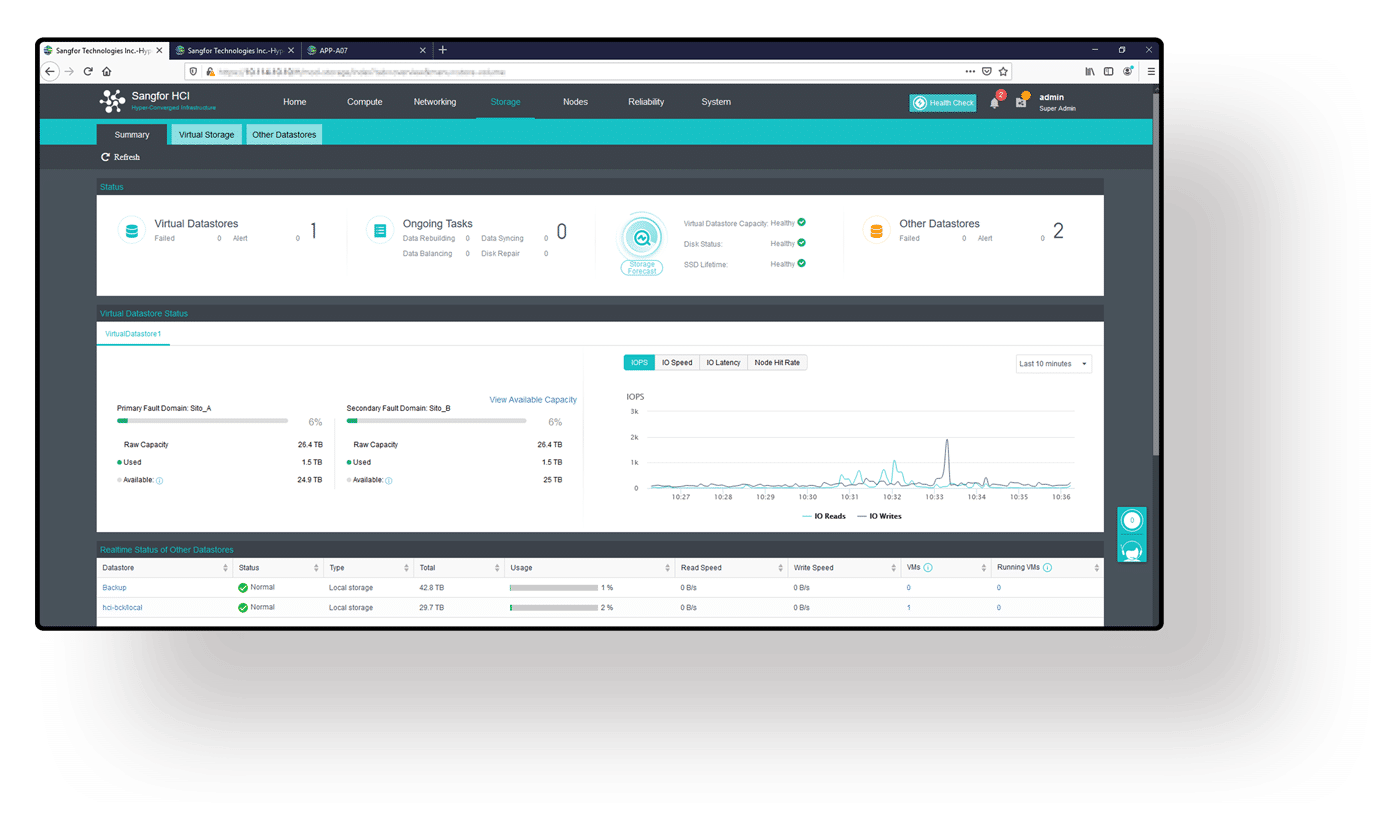Switch chart to IO Speed
The width and height of the screenshot is (1375, 818).
click(x=677, y=362)
